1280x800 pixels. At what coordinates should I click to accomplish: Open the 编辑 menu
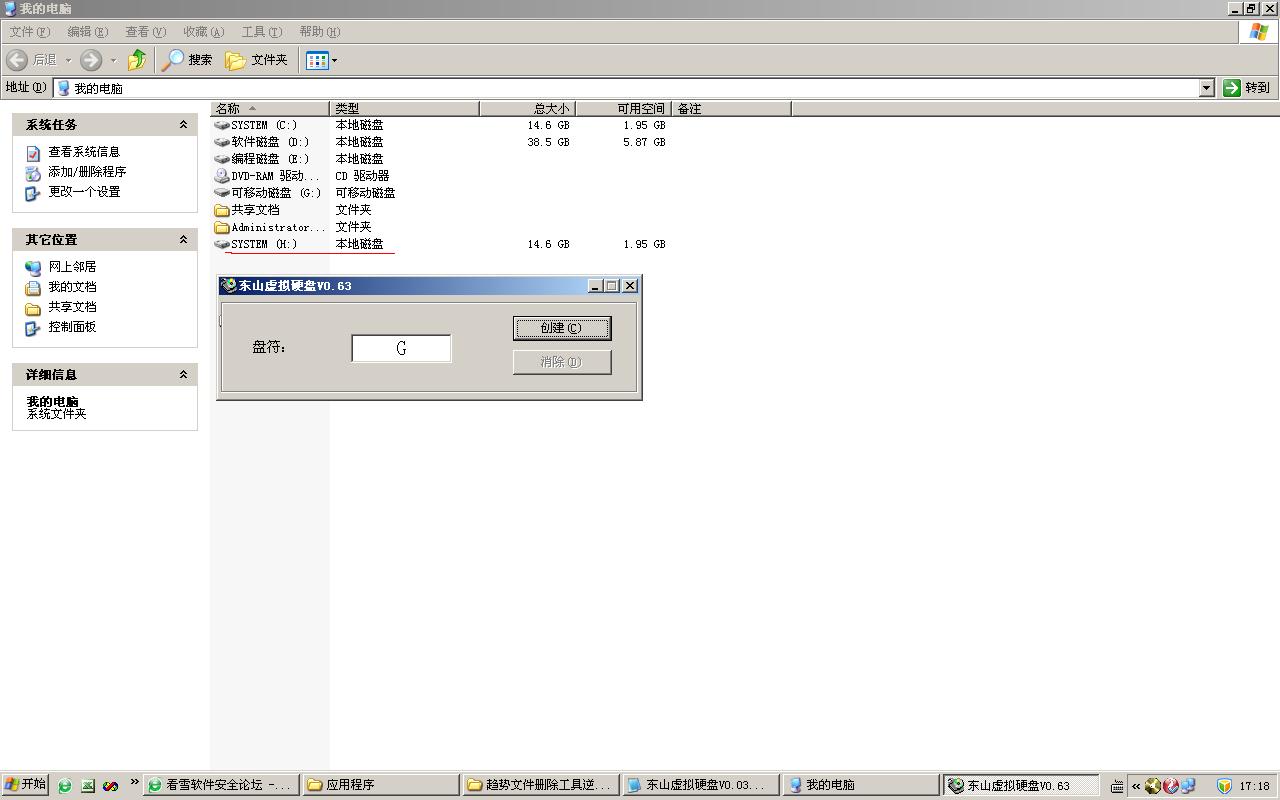[87, 32]
